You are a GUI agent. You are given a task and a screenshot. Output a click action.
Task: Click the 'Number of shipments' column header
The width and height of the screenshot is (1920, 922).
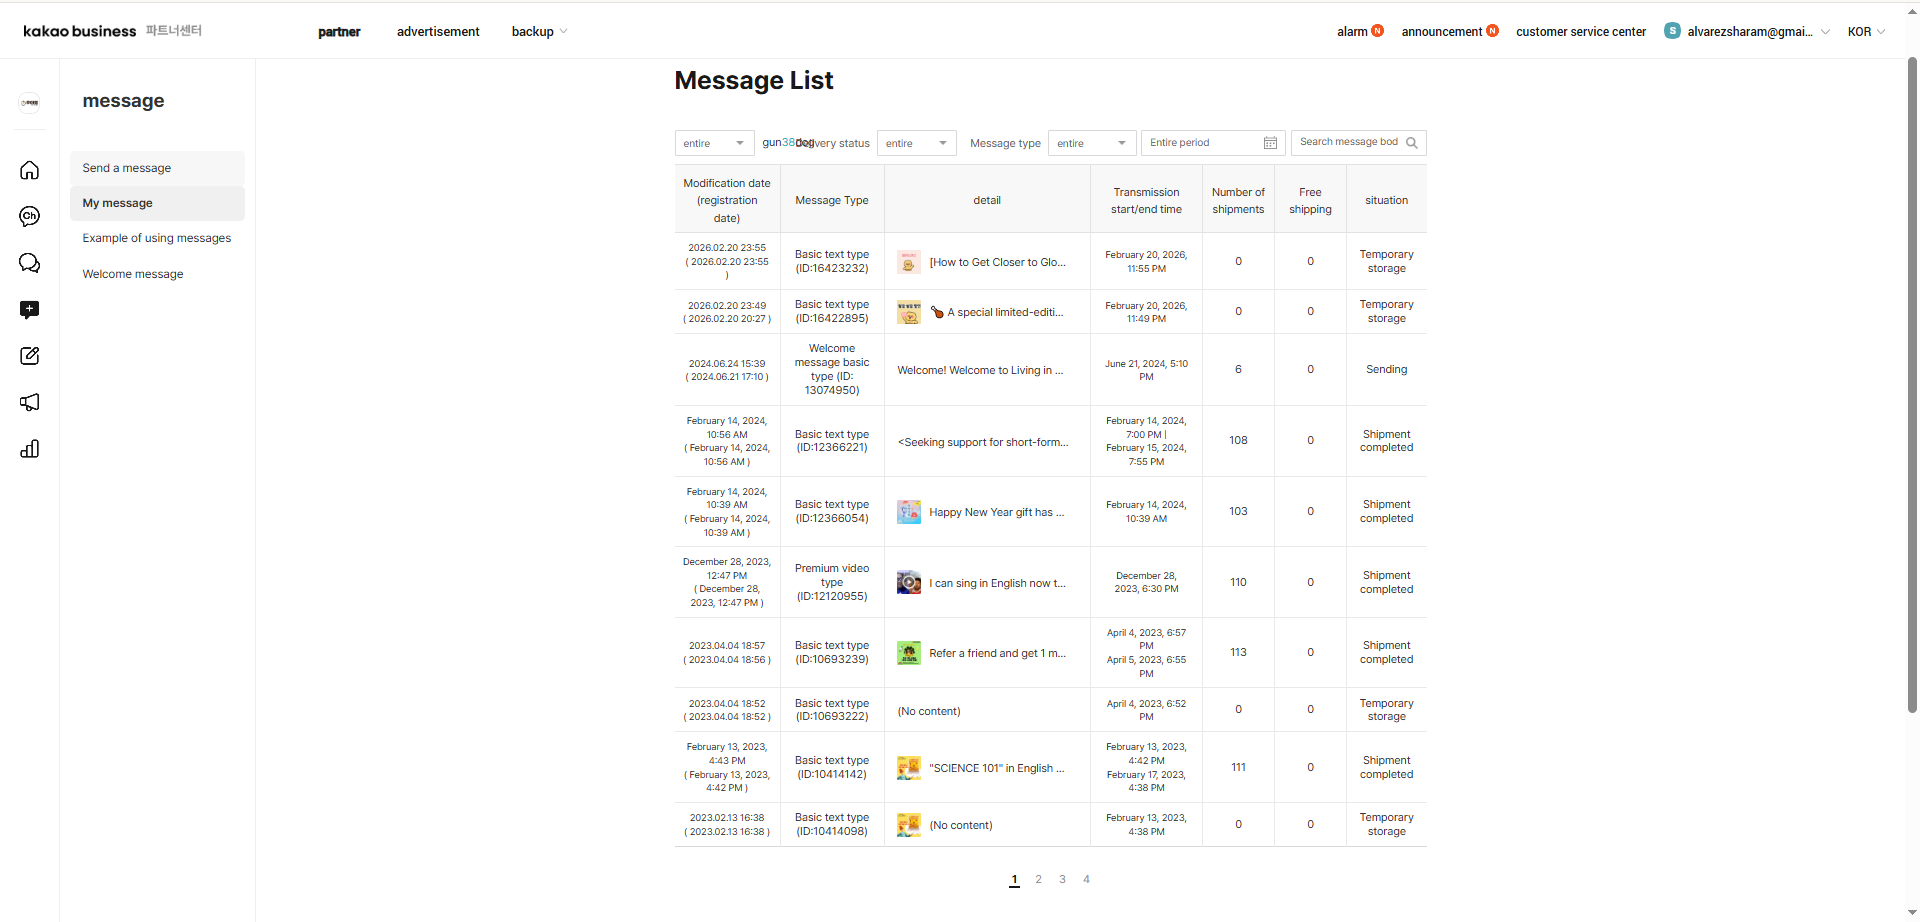[1238, 200]
